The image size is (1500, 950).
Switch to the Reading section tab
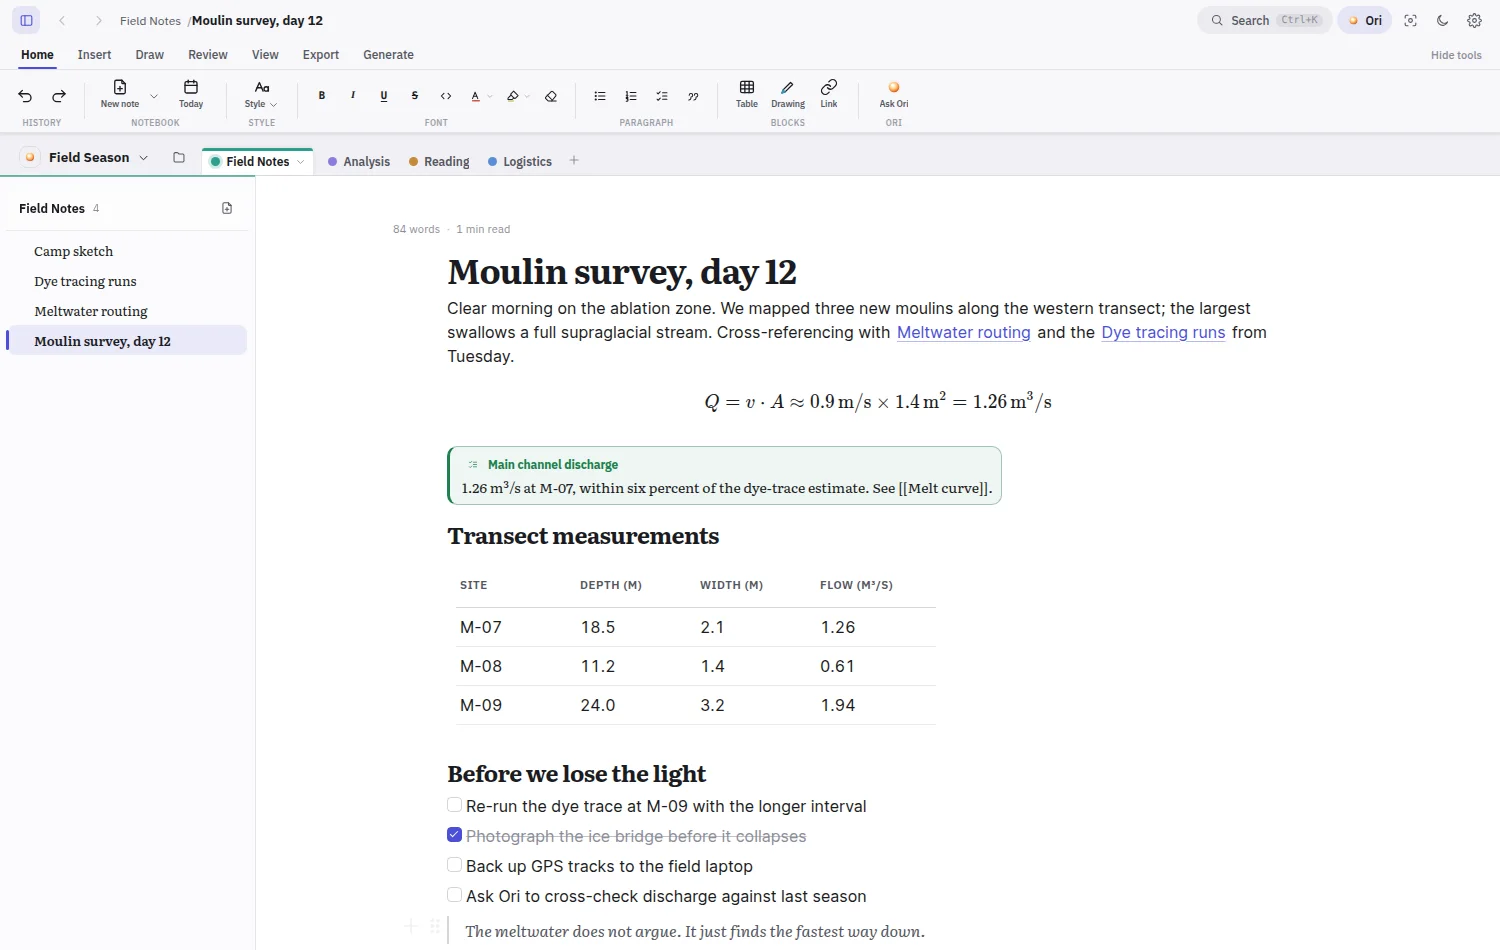point(439,161)
